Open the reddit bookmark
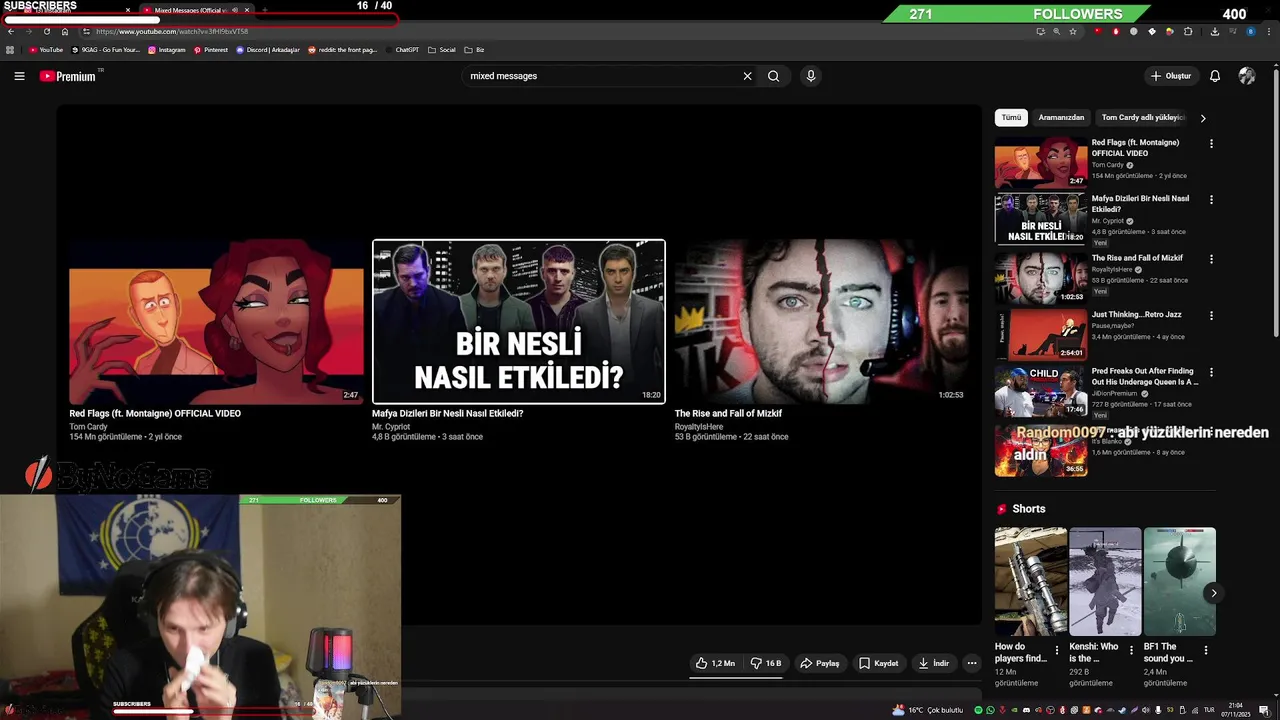1280x720 pixels. [343, 50]
